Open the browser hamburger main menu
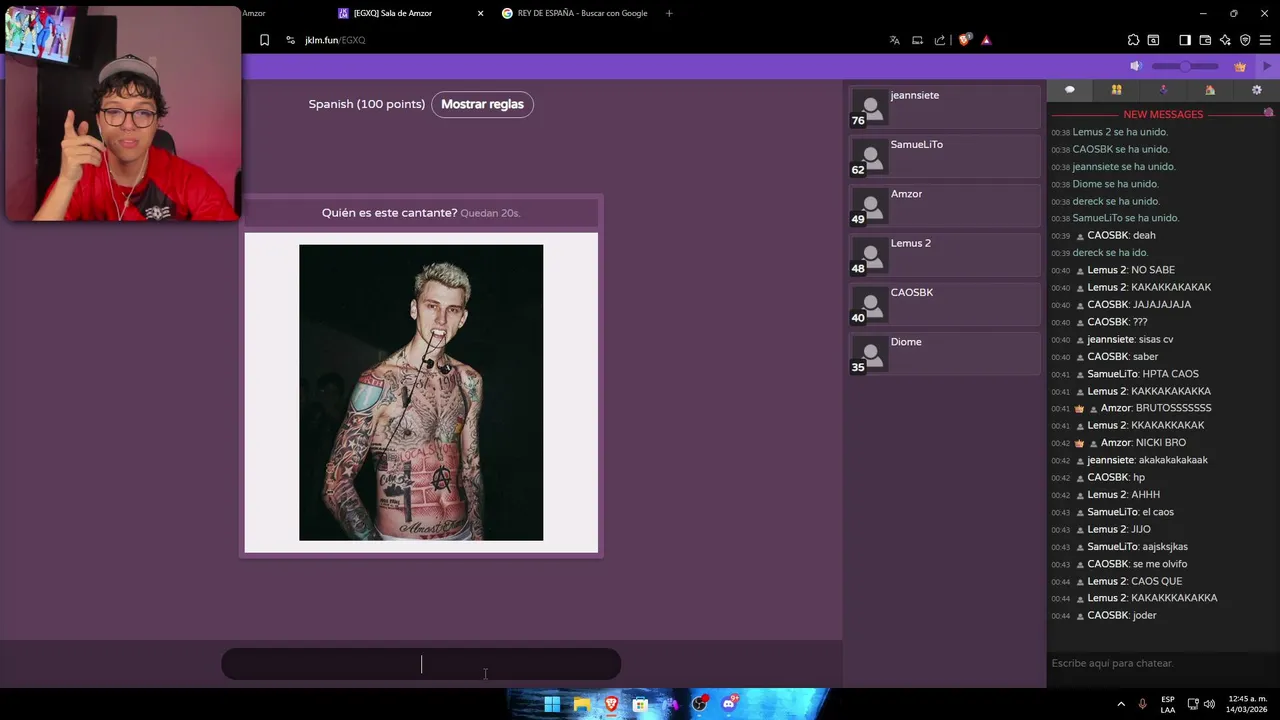The height and width of the screenshot is (720, 1280). (x=1265, y=40)
